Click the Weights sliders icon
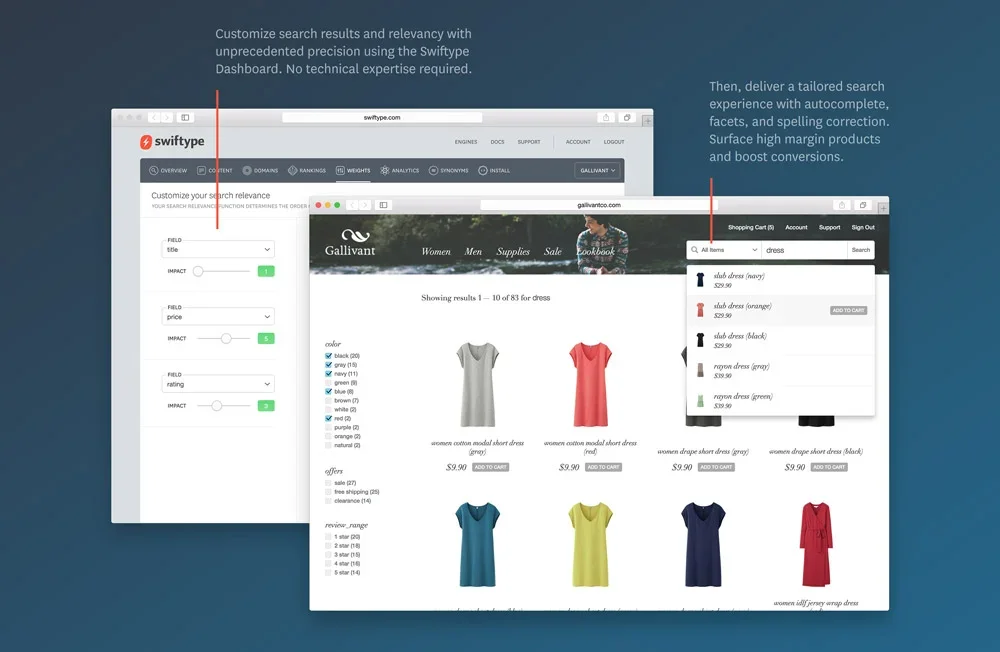 pos(340,170)
